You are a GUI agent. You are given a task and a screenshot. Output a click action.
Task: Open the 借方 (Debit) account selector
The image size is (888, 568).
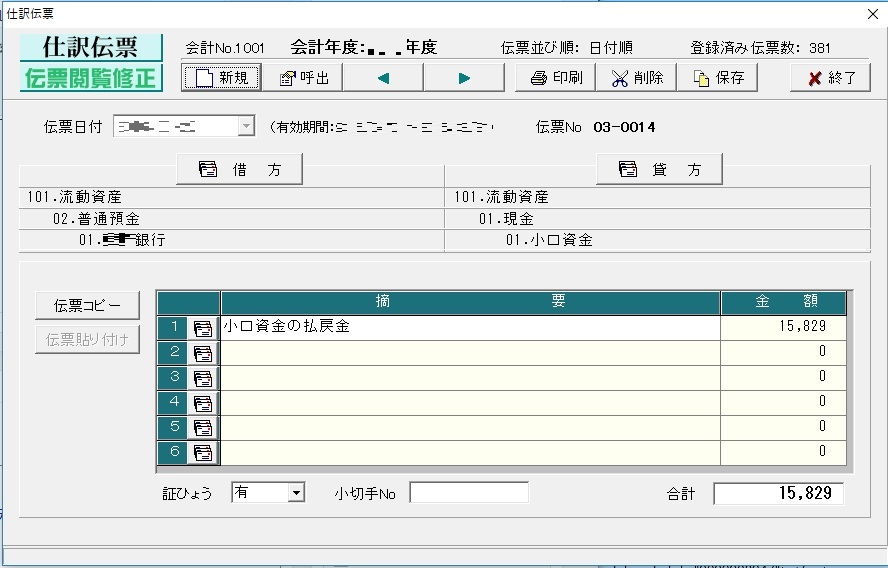pos(239,170)
